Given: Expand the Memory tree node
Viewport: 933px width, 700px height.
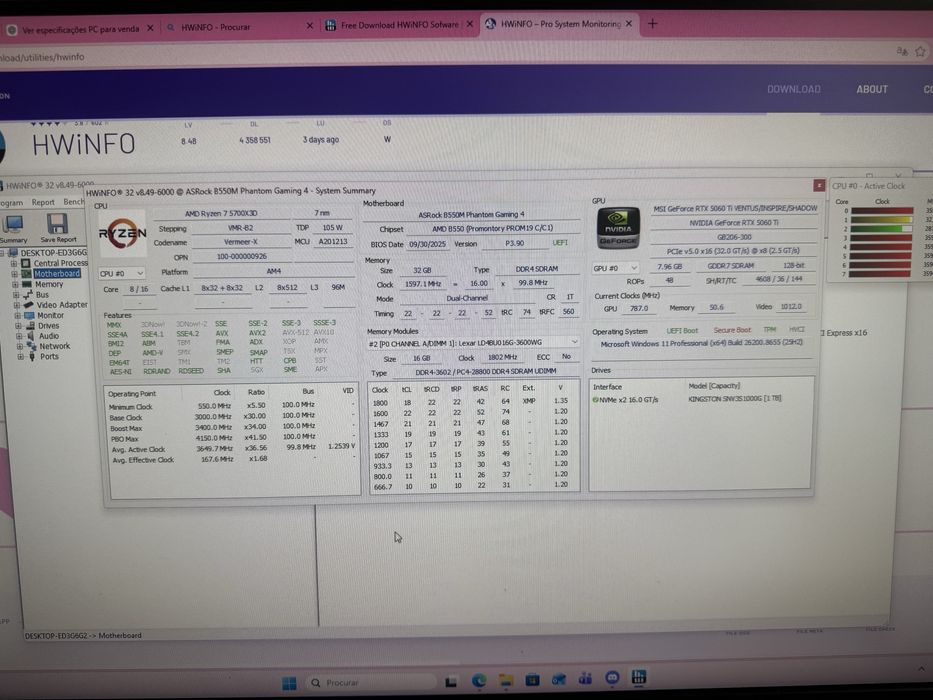Looking at the screenshot, I should pyautogui.click(x=15, y=285).
